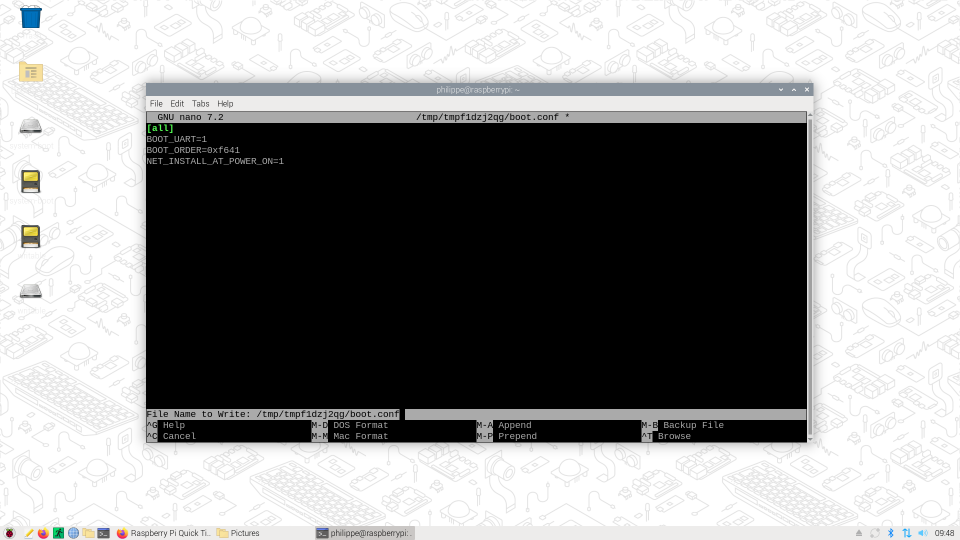Image resolution: width=960 pixels, height=540 pixels.
Task: Click the green running-man taskbar icon
Action: [x=58, y=533]
